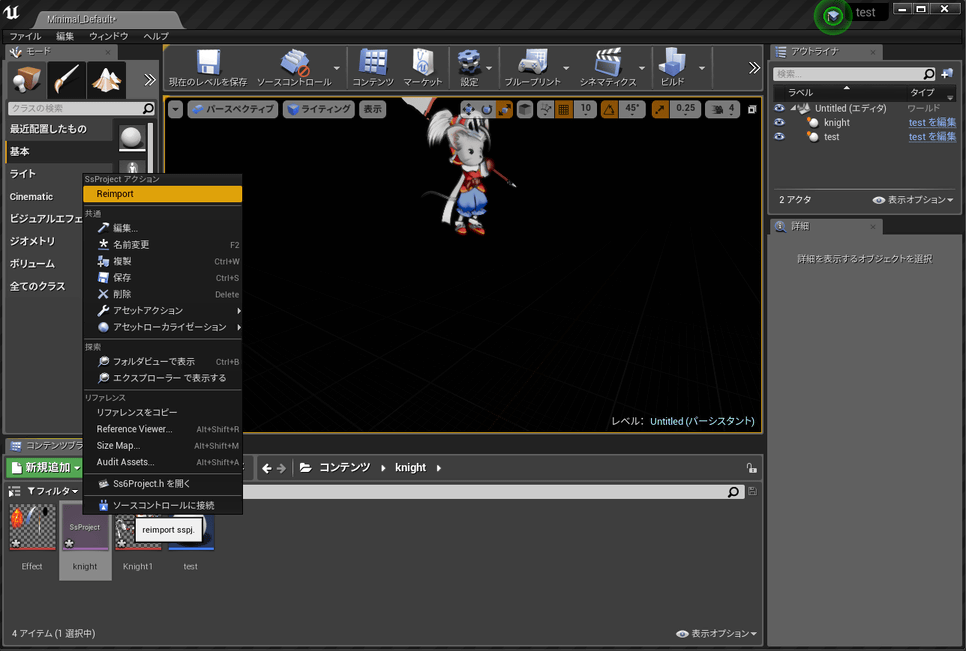Select the Basic (基本) category
The width and height of the screenshot is (966, 651).
coord(59,152)
